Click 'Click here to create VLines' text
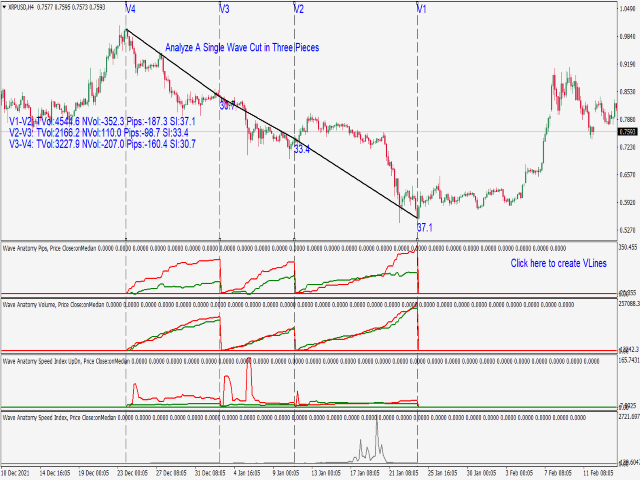640x480 pixels. pyautogui.click(x=558, y=263)
